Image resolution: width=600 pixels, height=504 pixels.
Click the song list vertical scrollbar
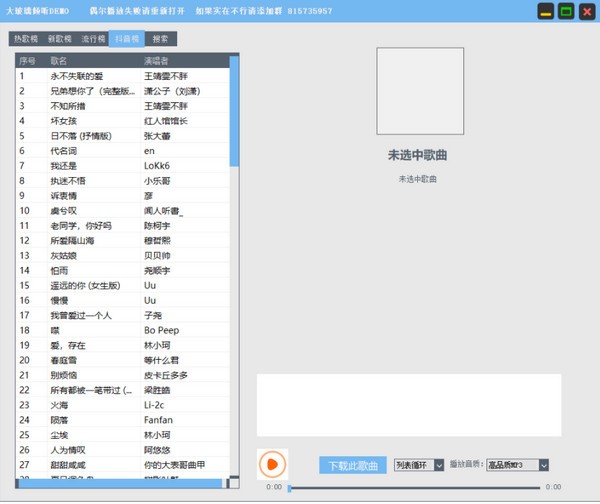pos(235,110)
